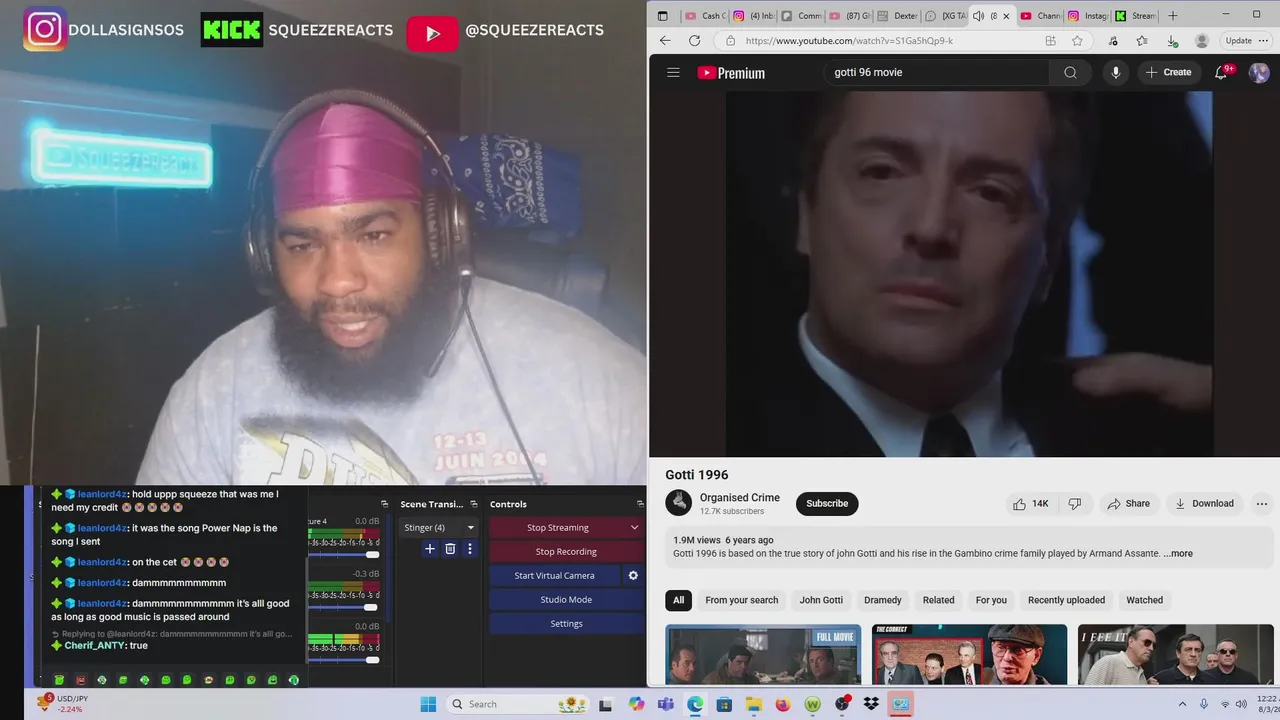Start the OBS Virtual Camera

[x=554, y=576]
